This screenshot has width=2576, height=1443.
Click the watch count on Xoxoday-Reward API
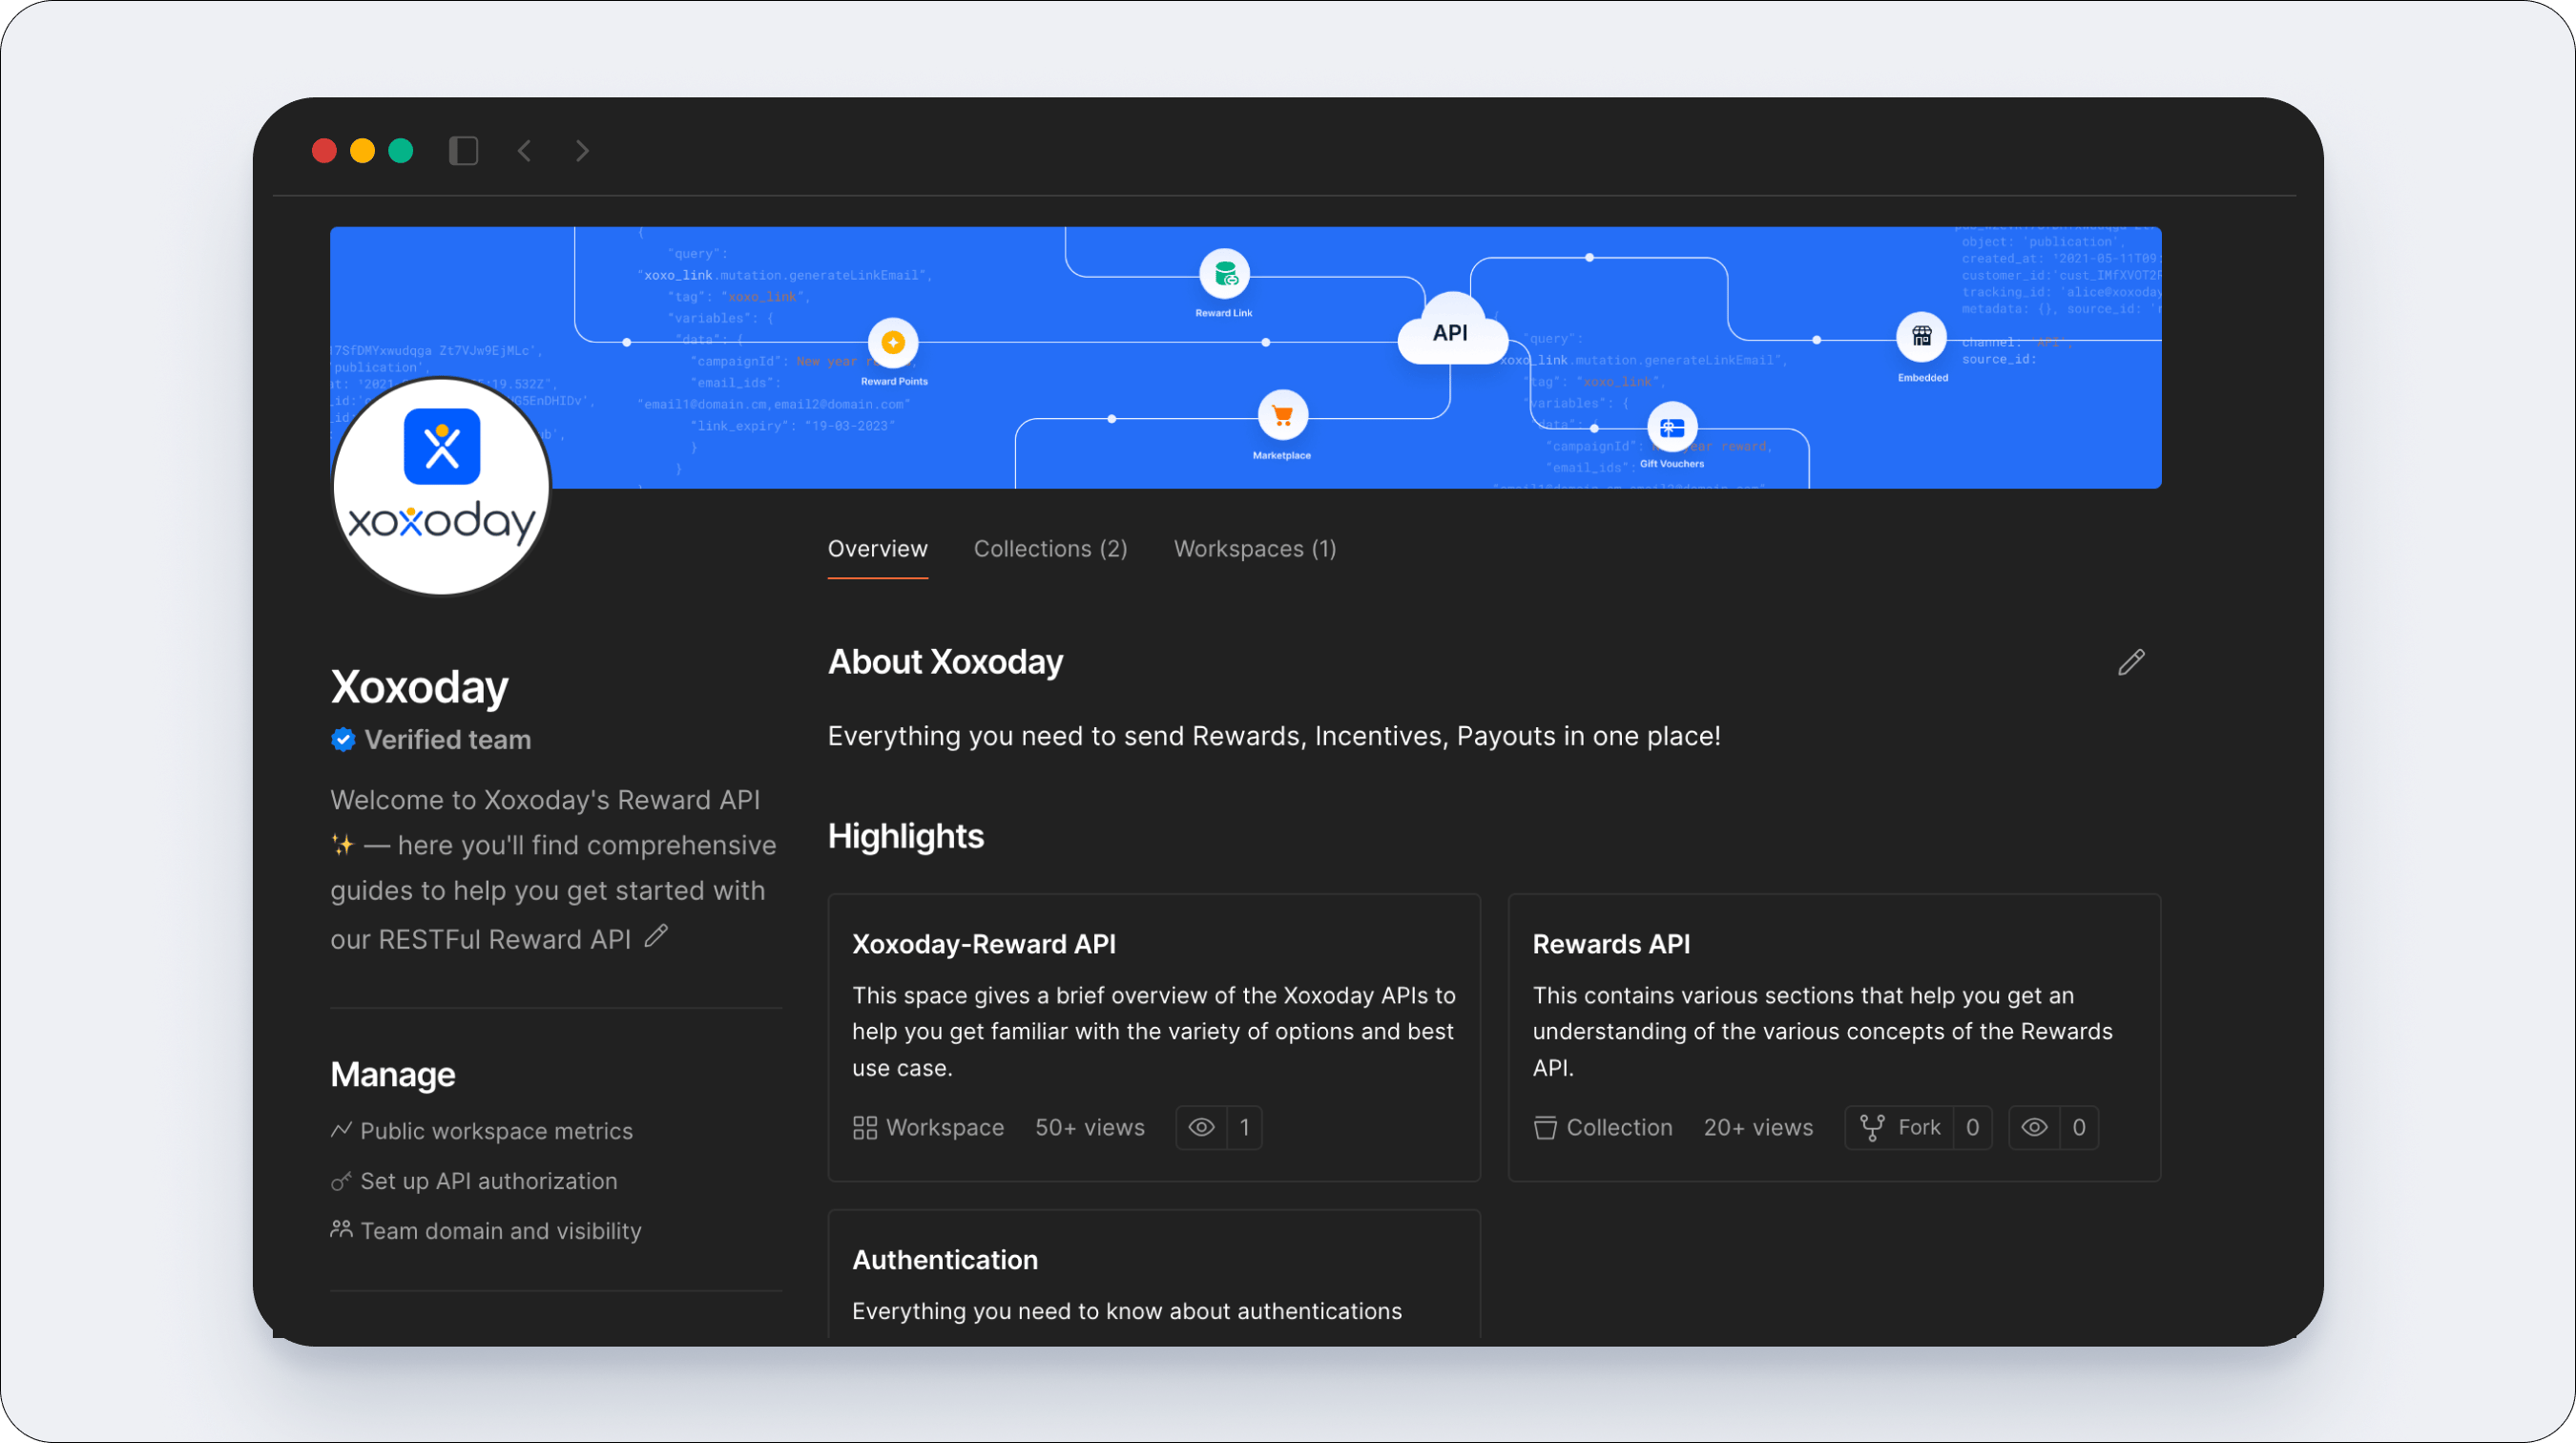(1244, 1128)
